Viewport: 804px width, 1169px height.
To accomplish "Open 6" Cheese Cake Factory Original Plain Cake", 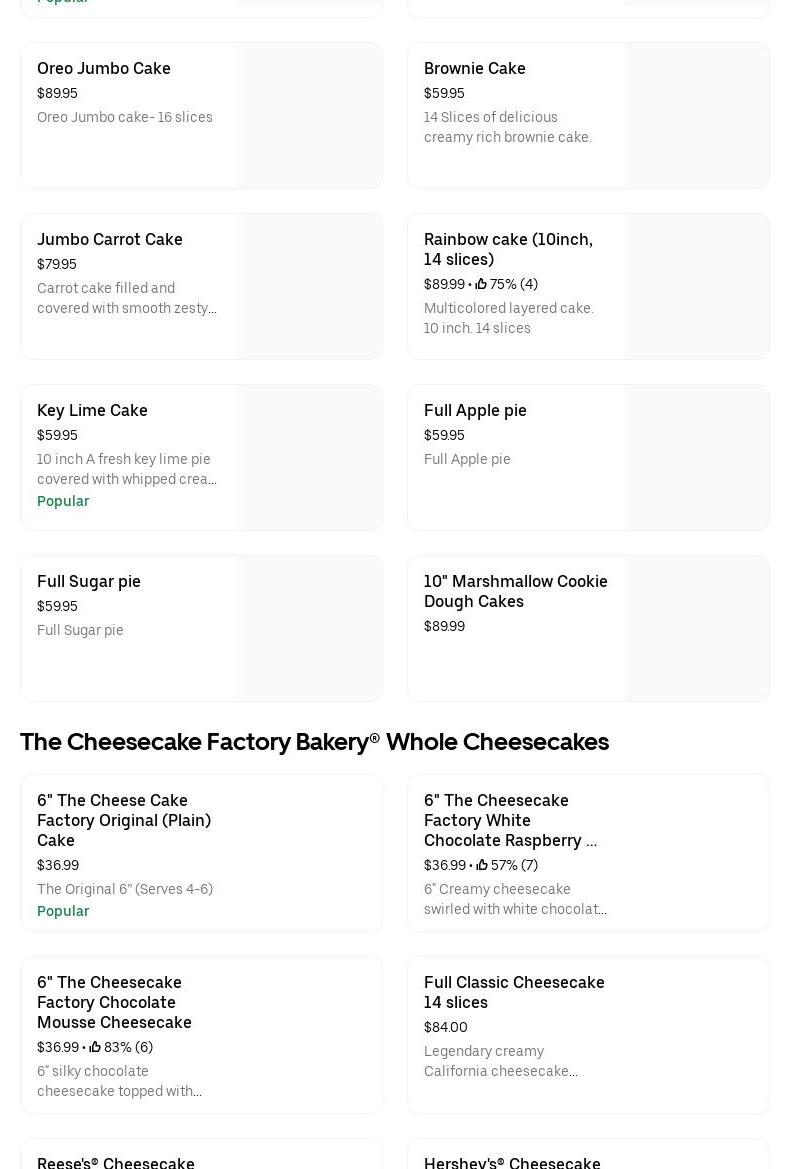I will (x=124, y=820).
